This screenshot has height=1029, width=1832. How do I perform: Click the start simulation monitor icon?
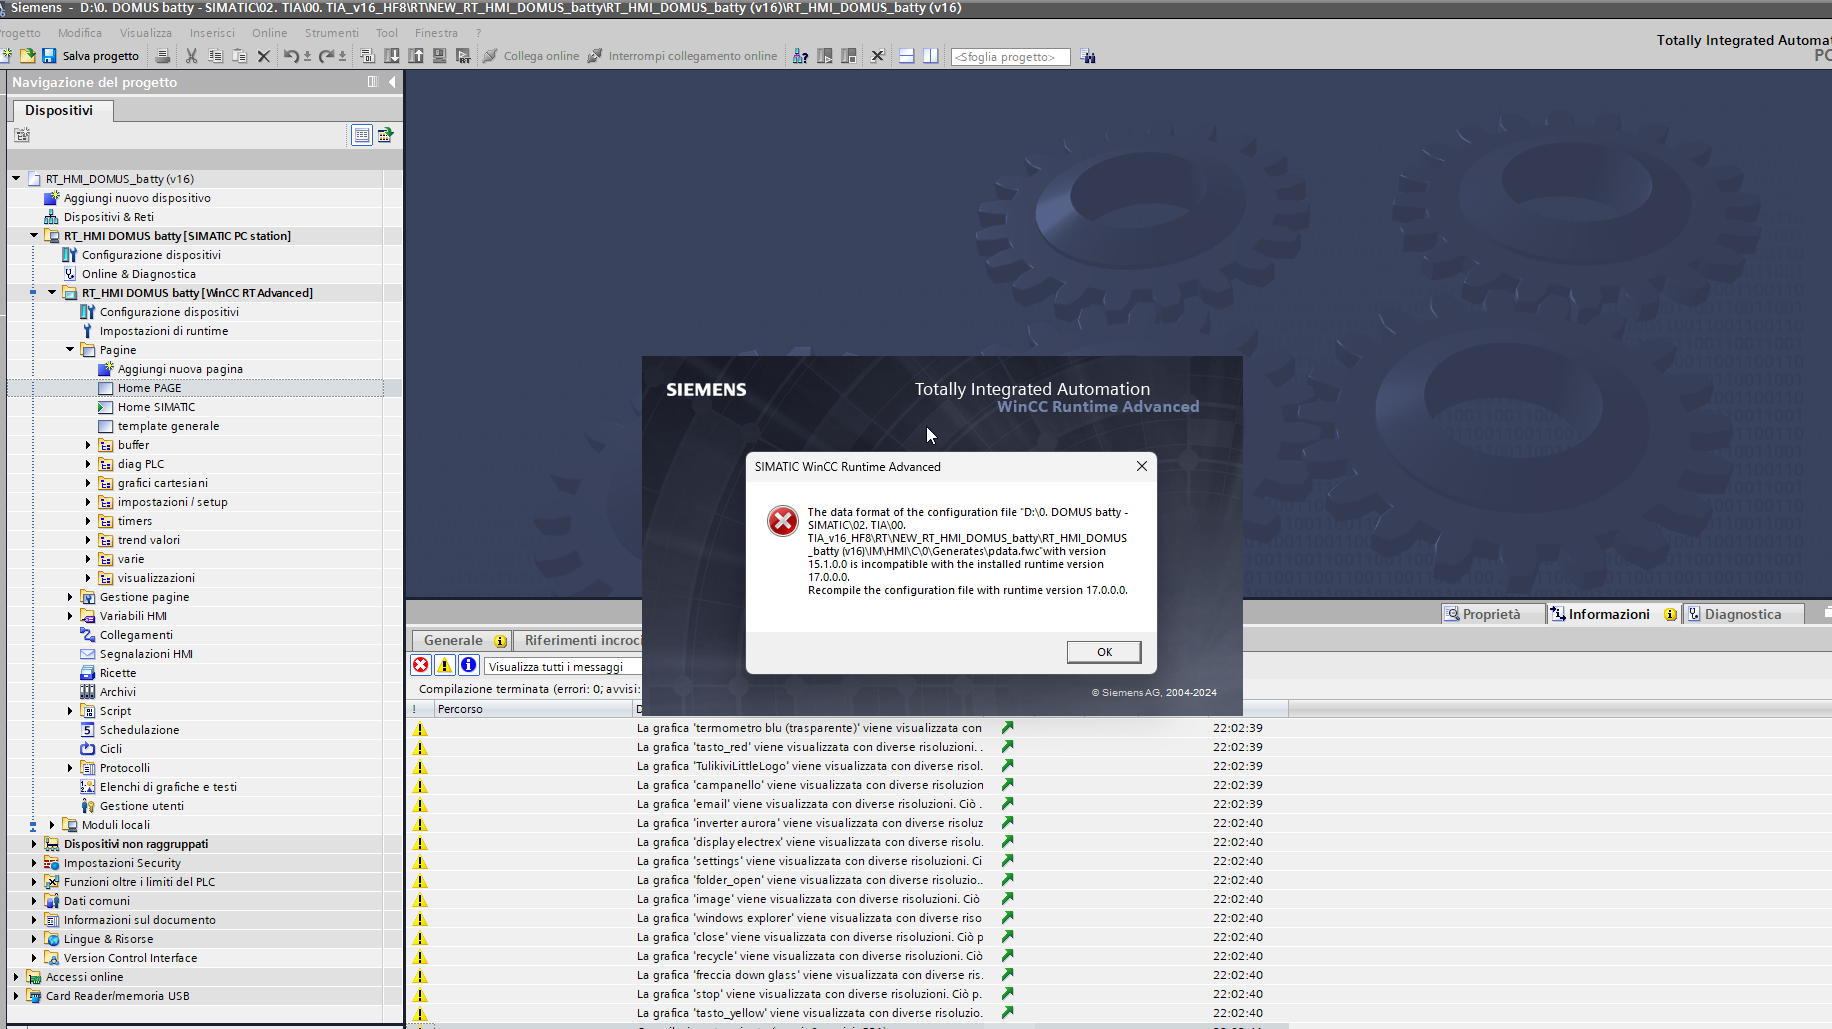[x=439, y=56]
